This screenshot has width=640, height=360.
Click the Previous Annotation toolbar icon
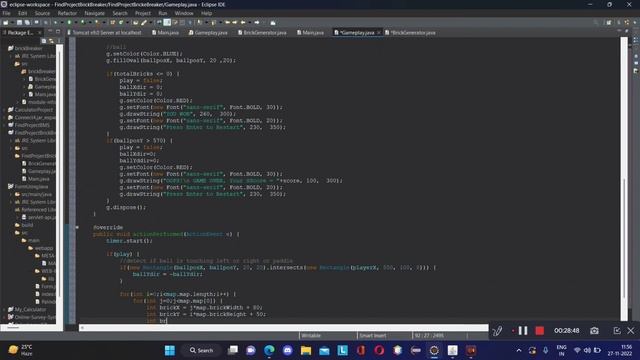pos(213,22)
